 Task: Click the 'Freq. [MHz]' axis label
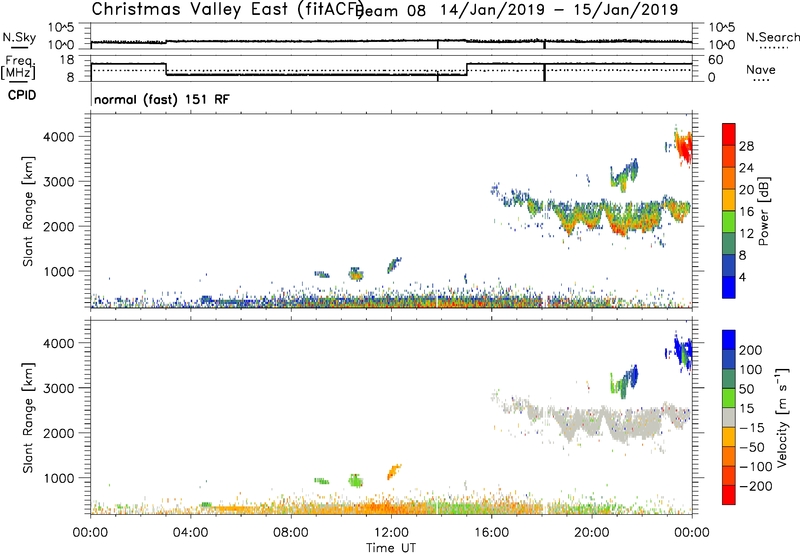[x=18, y=67]
